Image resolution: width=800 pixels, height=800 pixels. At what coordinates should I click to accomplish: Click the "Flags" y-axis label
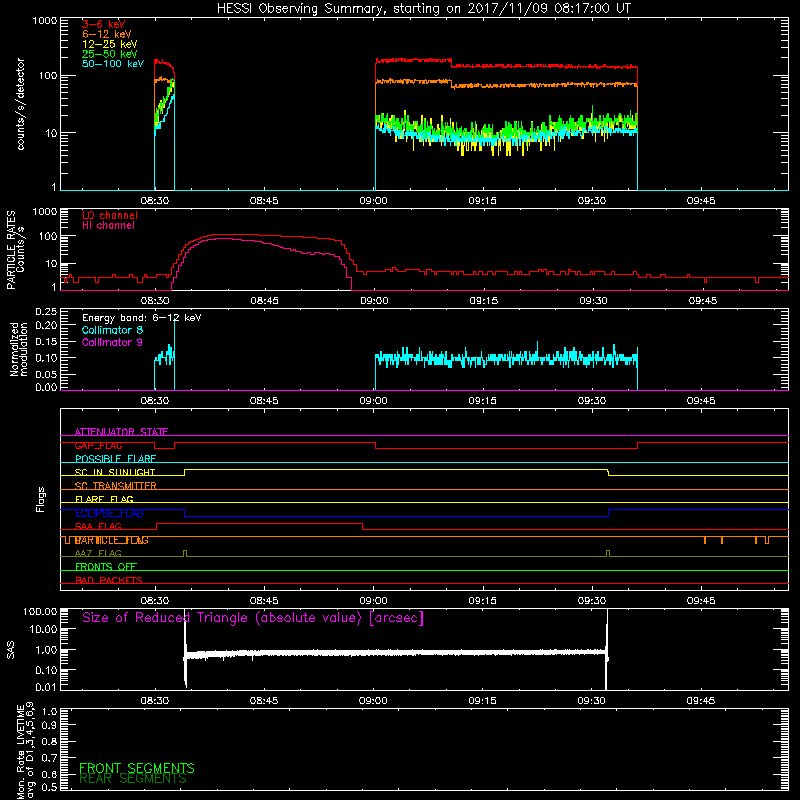[x=41, y=499]
